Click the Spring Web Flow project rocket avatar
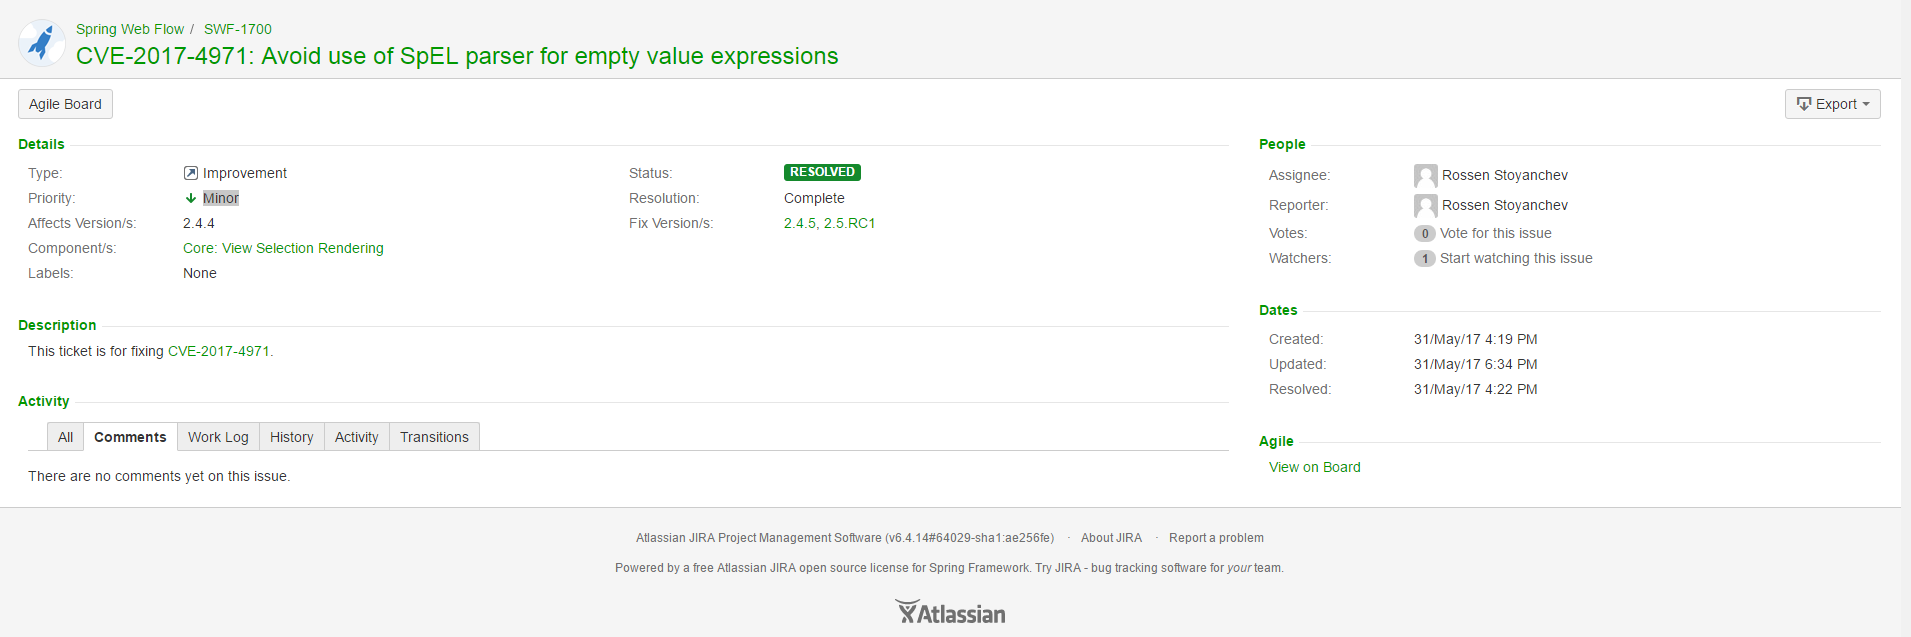The image size is (1911, 637). 42,43
